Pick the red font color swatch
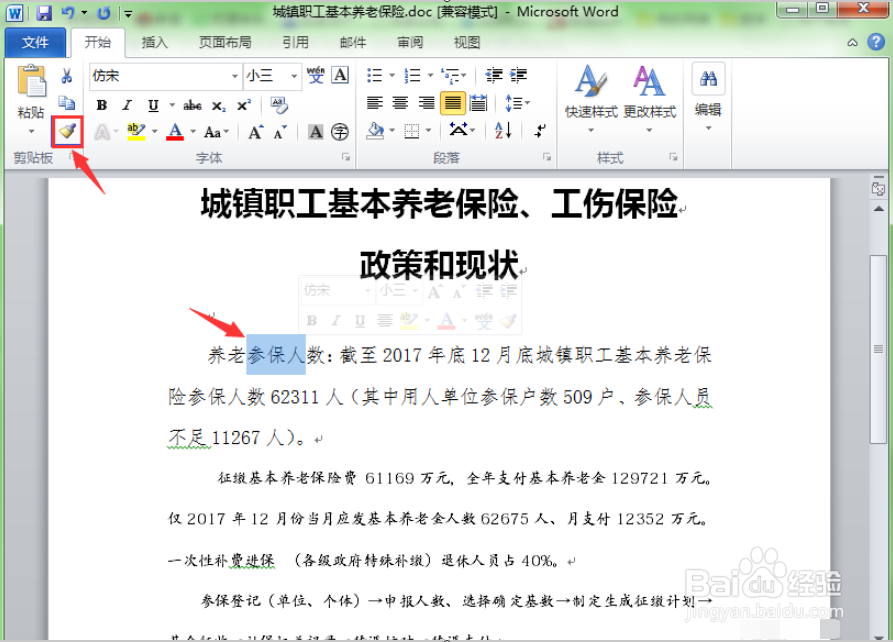 [176, 132]
